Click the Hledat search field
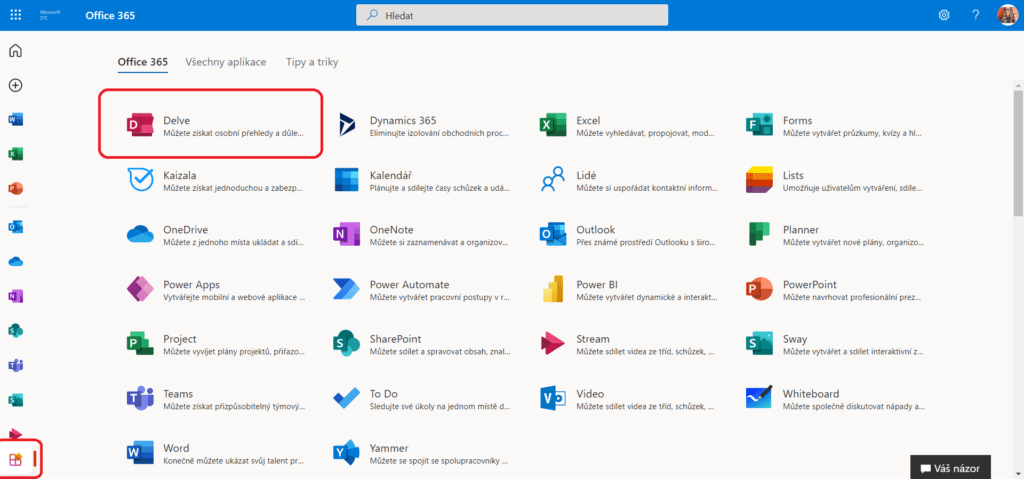The height and width of the screenshot is (479, 1024). 512,15
